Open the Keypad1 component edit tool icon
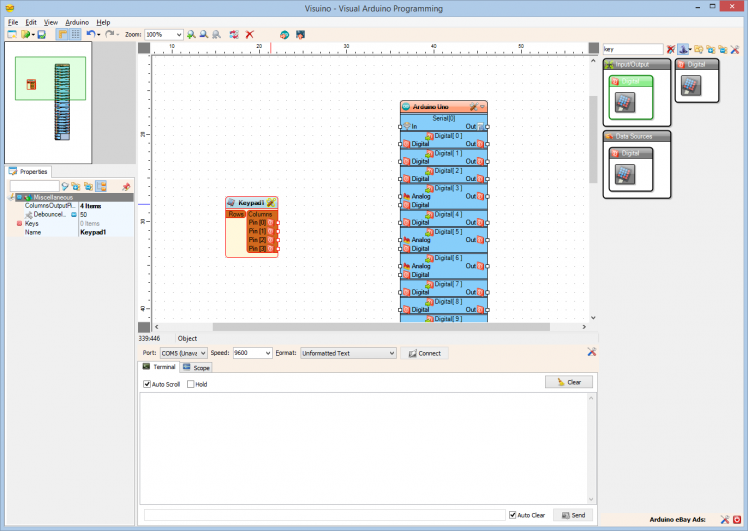The image size is (748, 531). click(271, 202)
